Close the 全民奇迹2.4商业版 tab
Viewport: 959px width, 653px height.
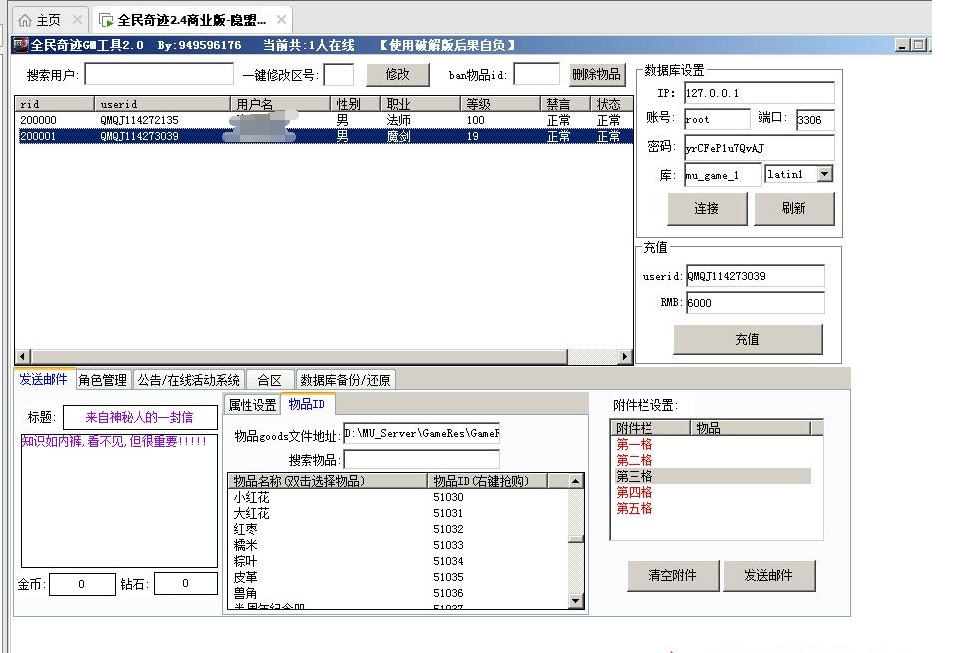click(281, 20)
